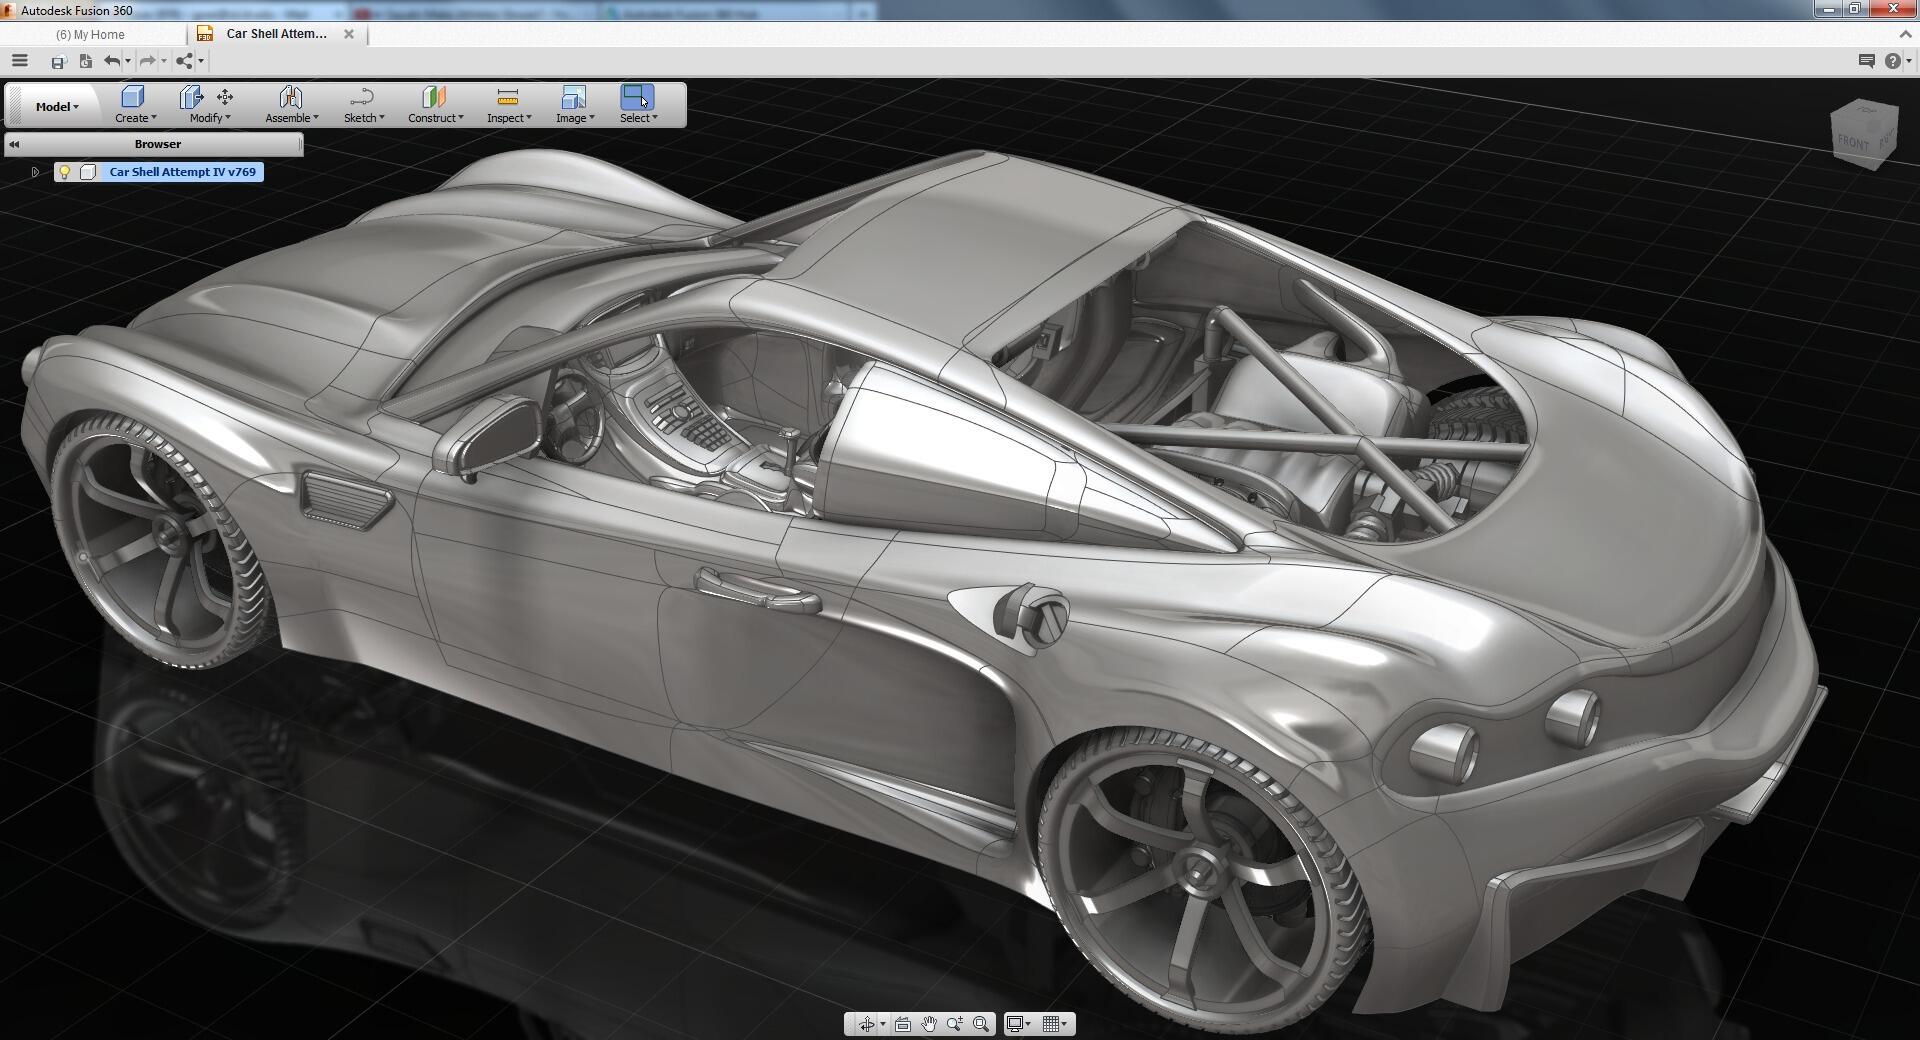The width and height of the screenshot is (1920, 1040).
Task: Click the Inspect measure icon
Action: point(507,97)
